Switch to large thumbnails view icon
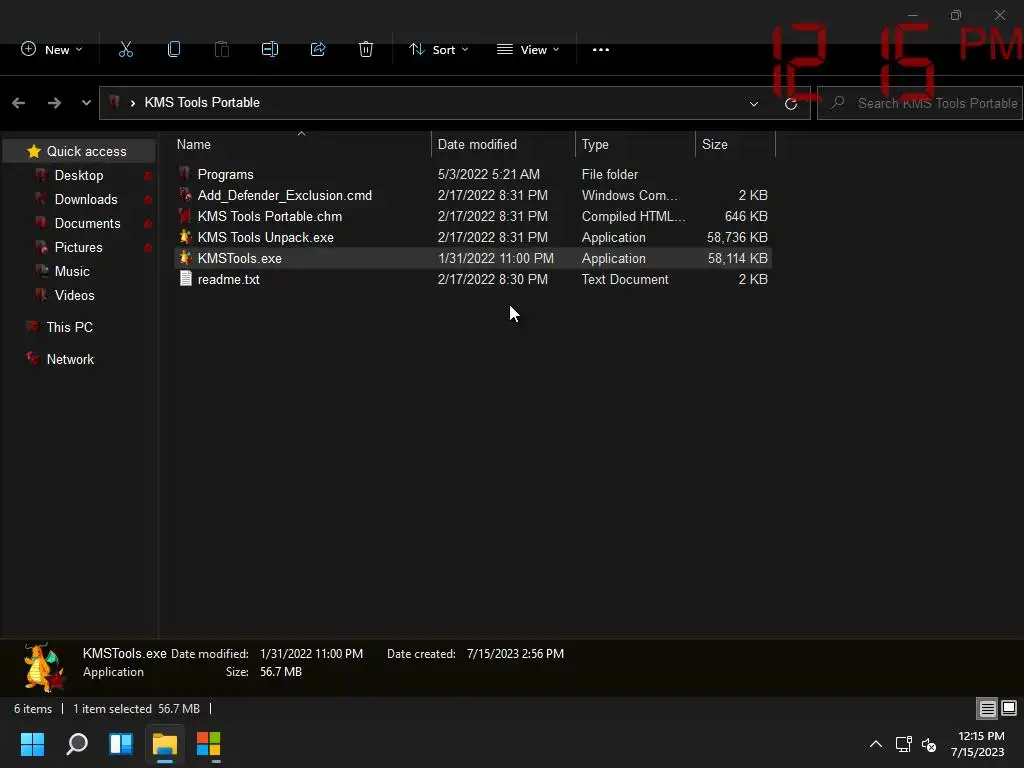Screen dimensions: 1024x768 [x=1009, y=709]
